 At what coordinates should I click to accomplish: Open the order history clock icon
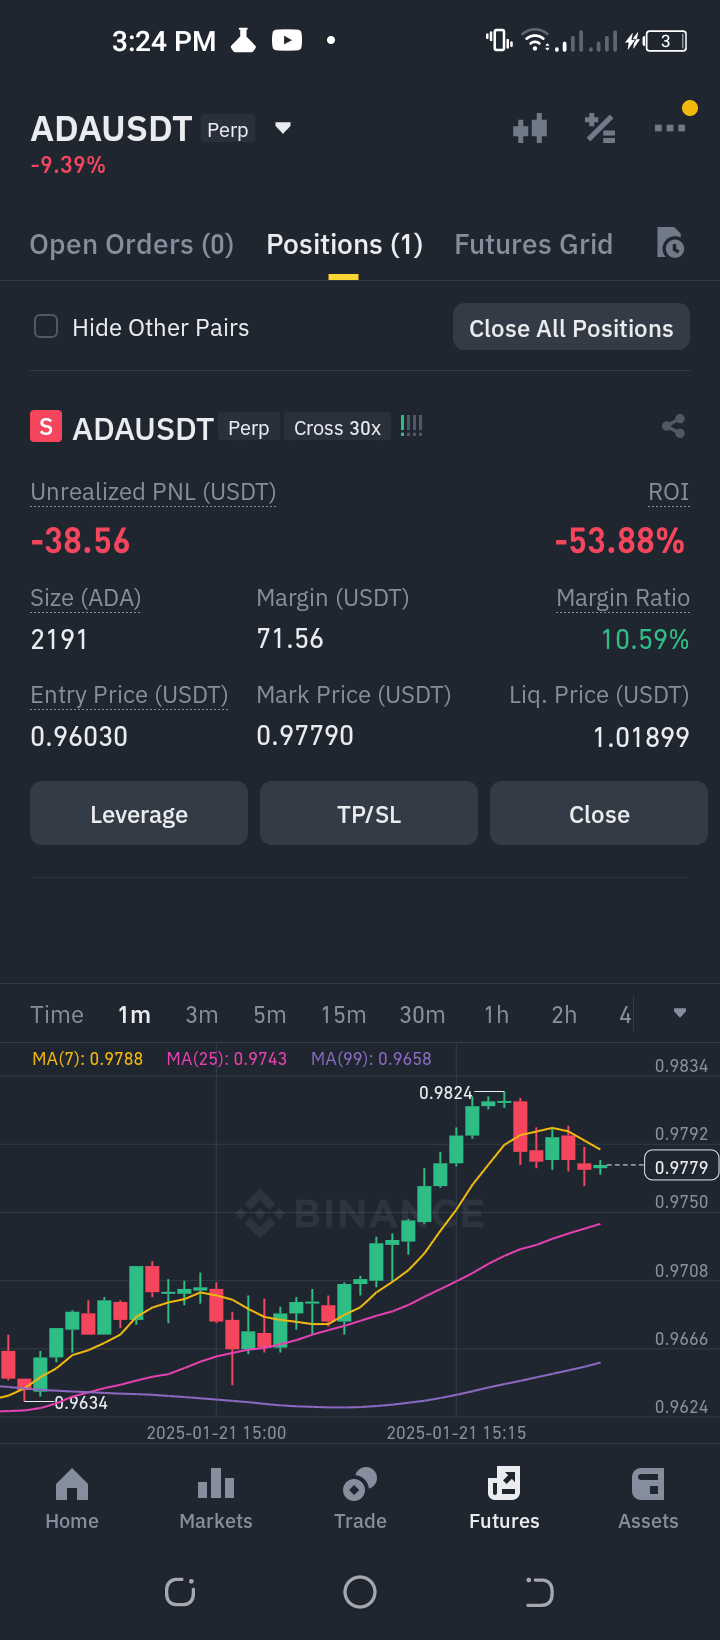[670, 243]
